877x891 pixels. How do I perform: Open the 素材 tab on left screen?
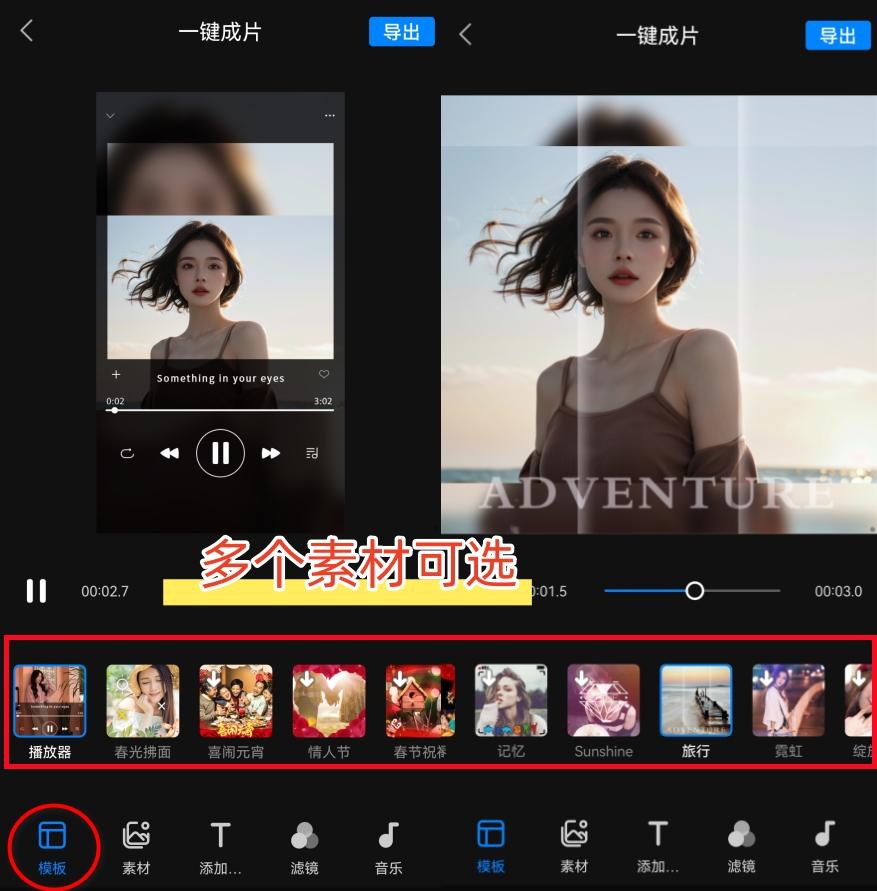pos(136,848)
